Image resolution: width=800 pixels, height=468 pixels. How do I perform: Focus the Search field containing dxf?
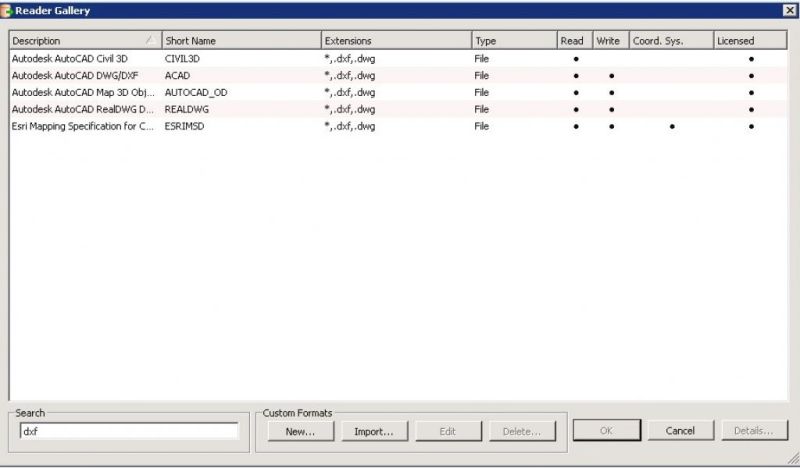(x=129, y=431)
